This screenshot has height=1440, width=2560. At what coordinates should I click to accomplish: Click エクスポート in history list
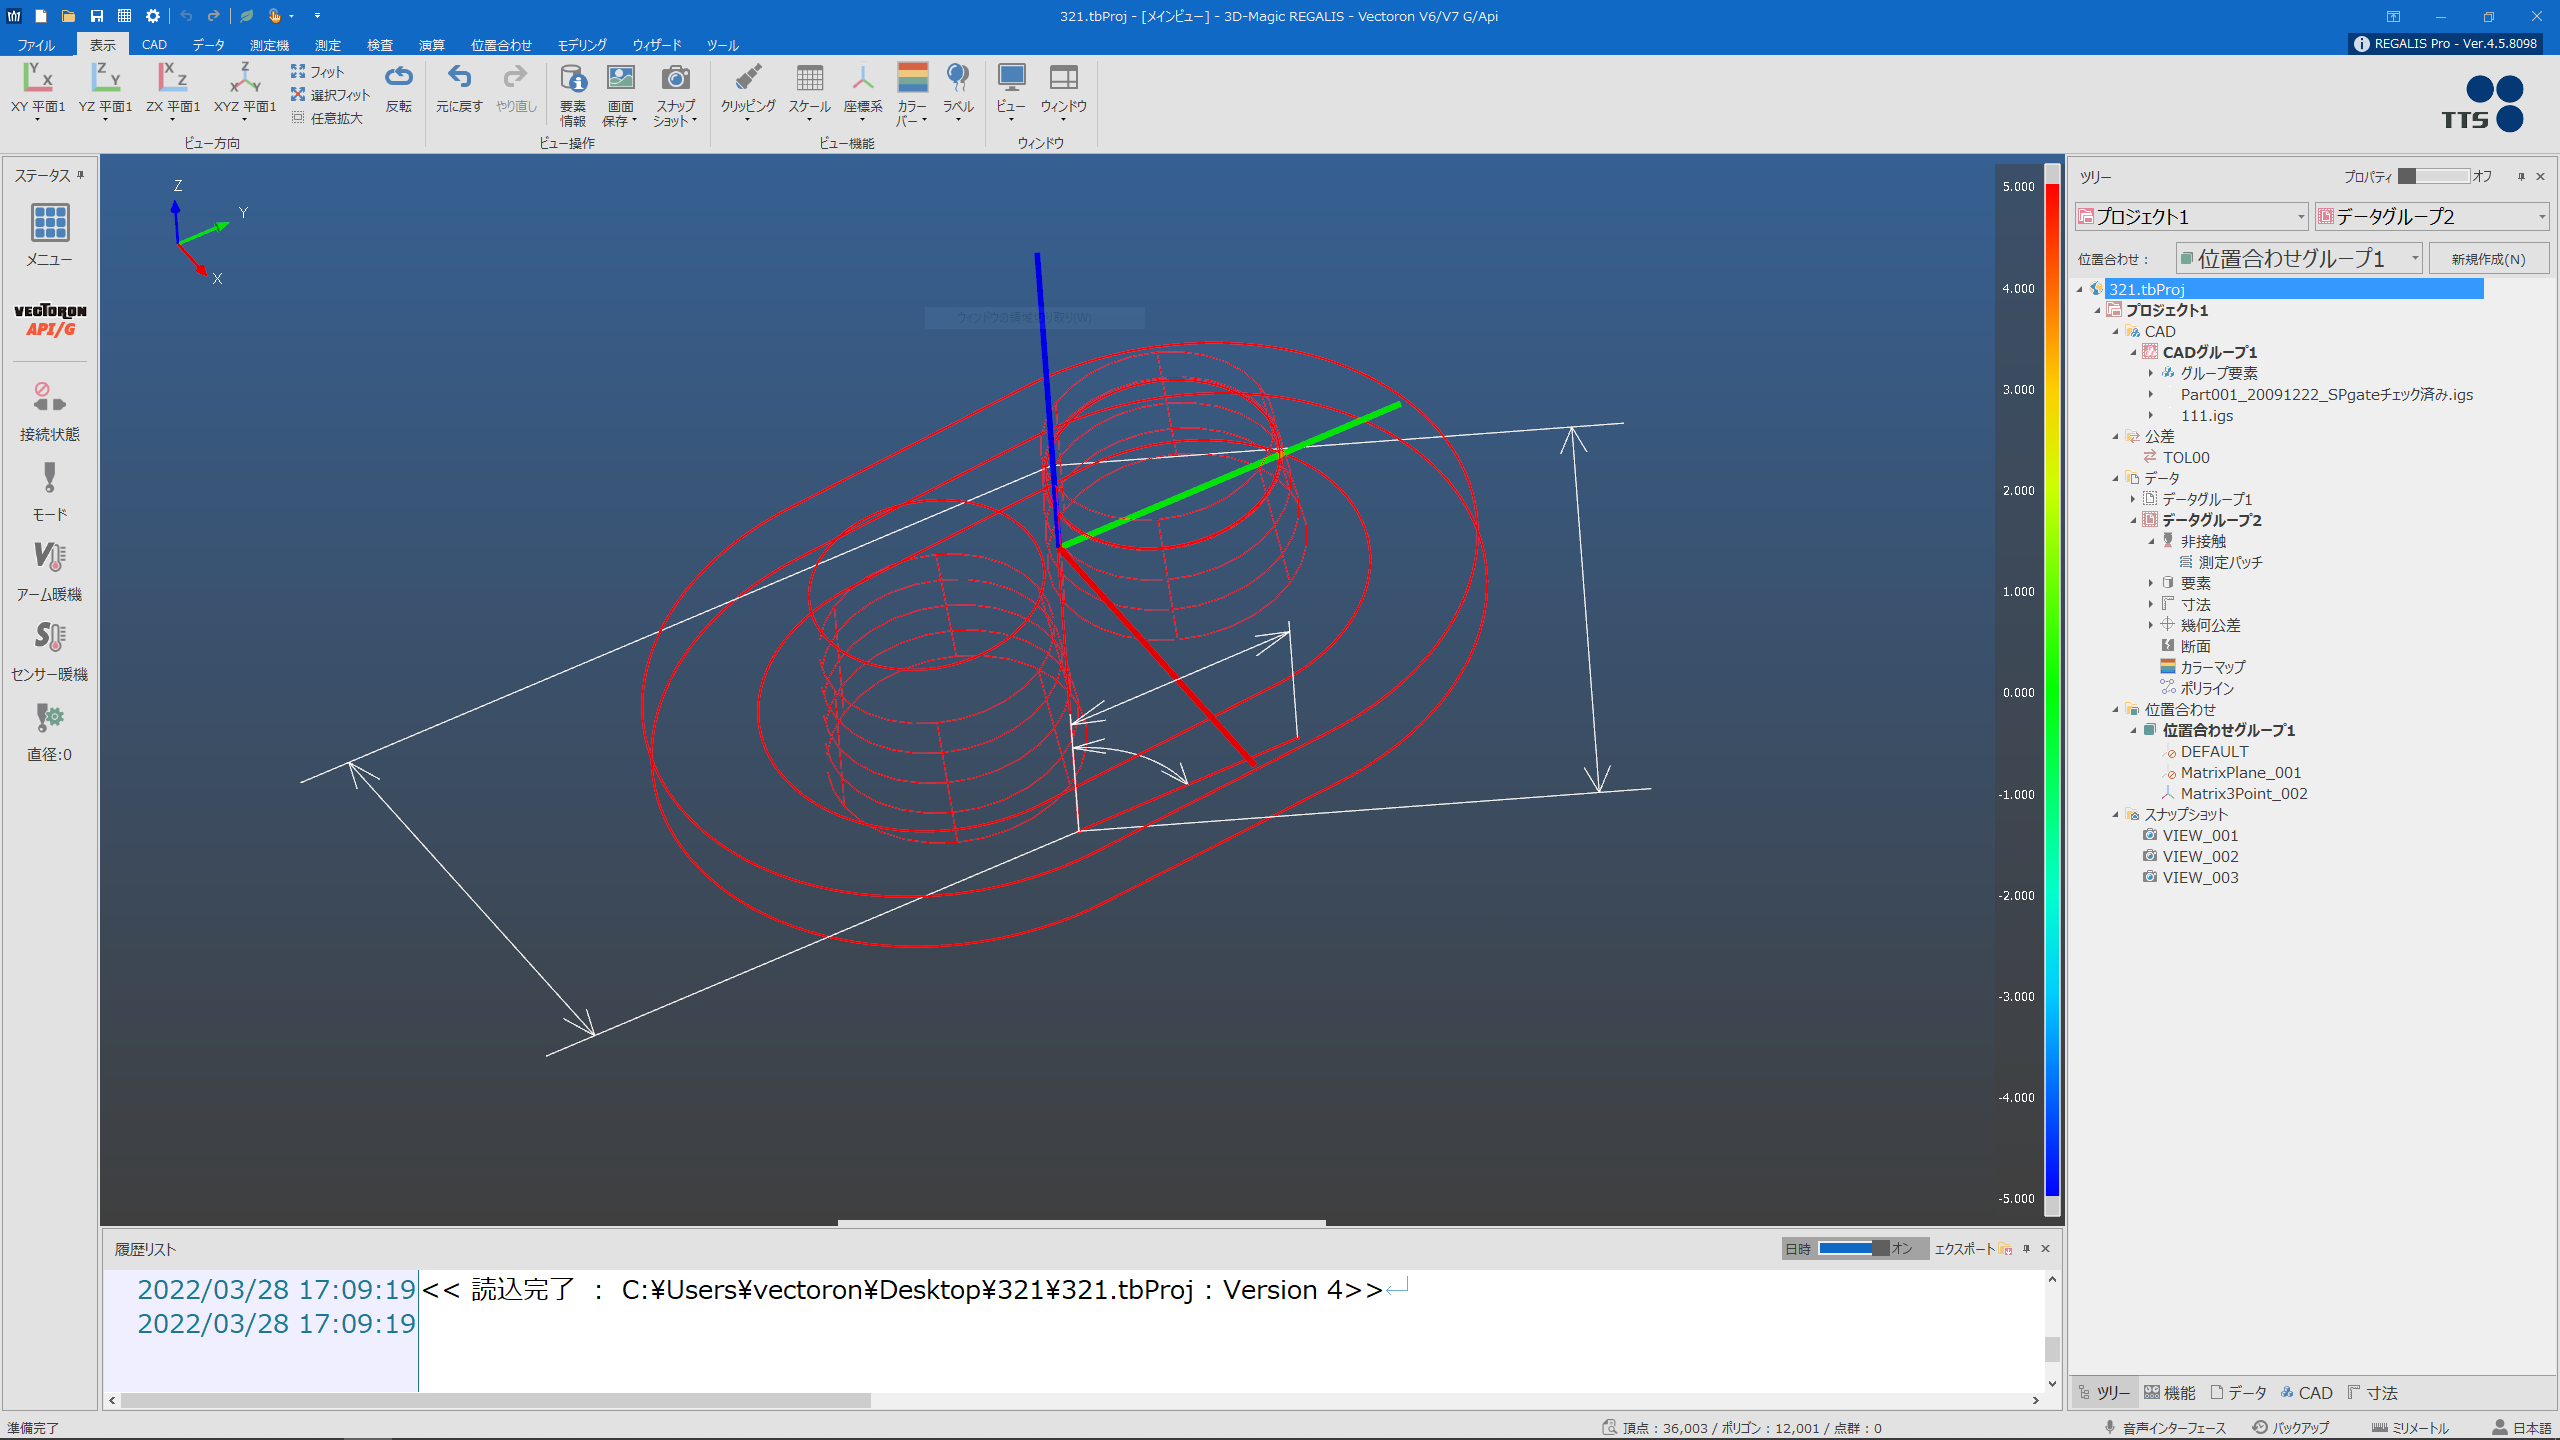point(1973,1248)
